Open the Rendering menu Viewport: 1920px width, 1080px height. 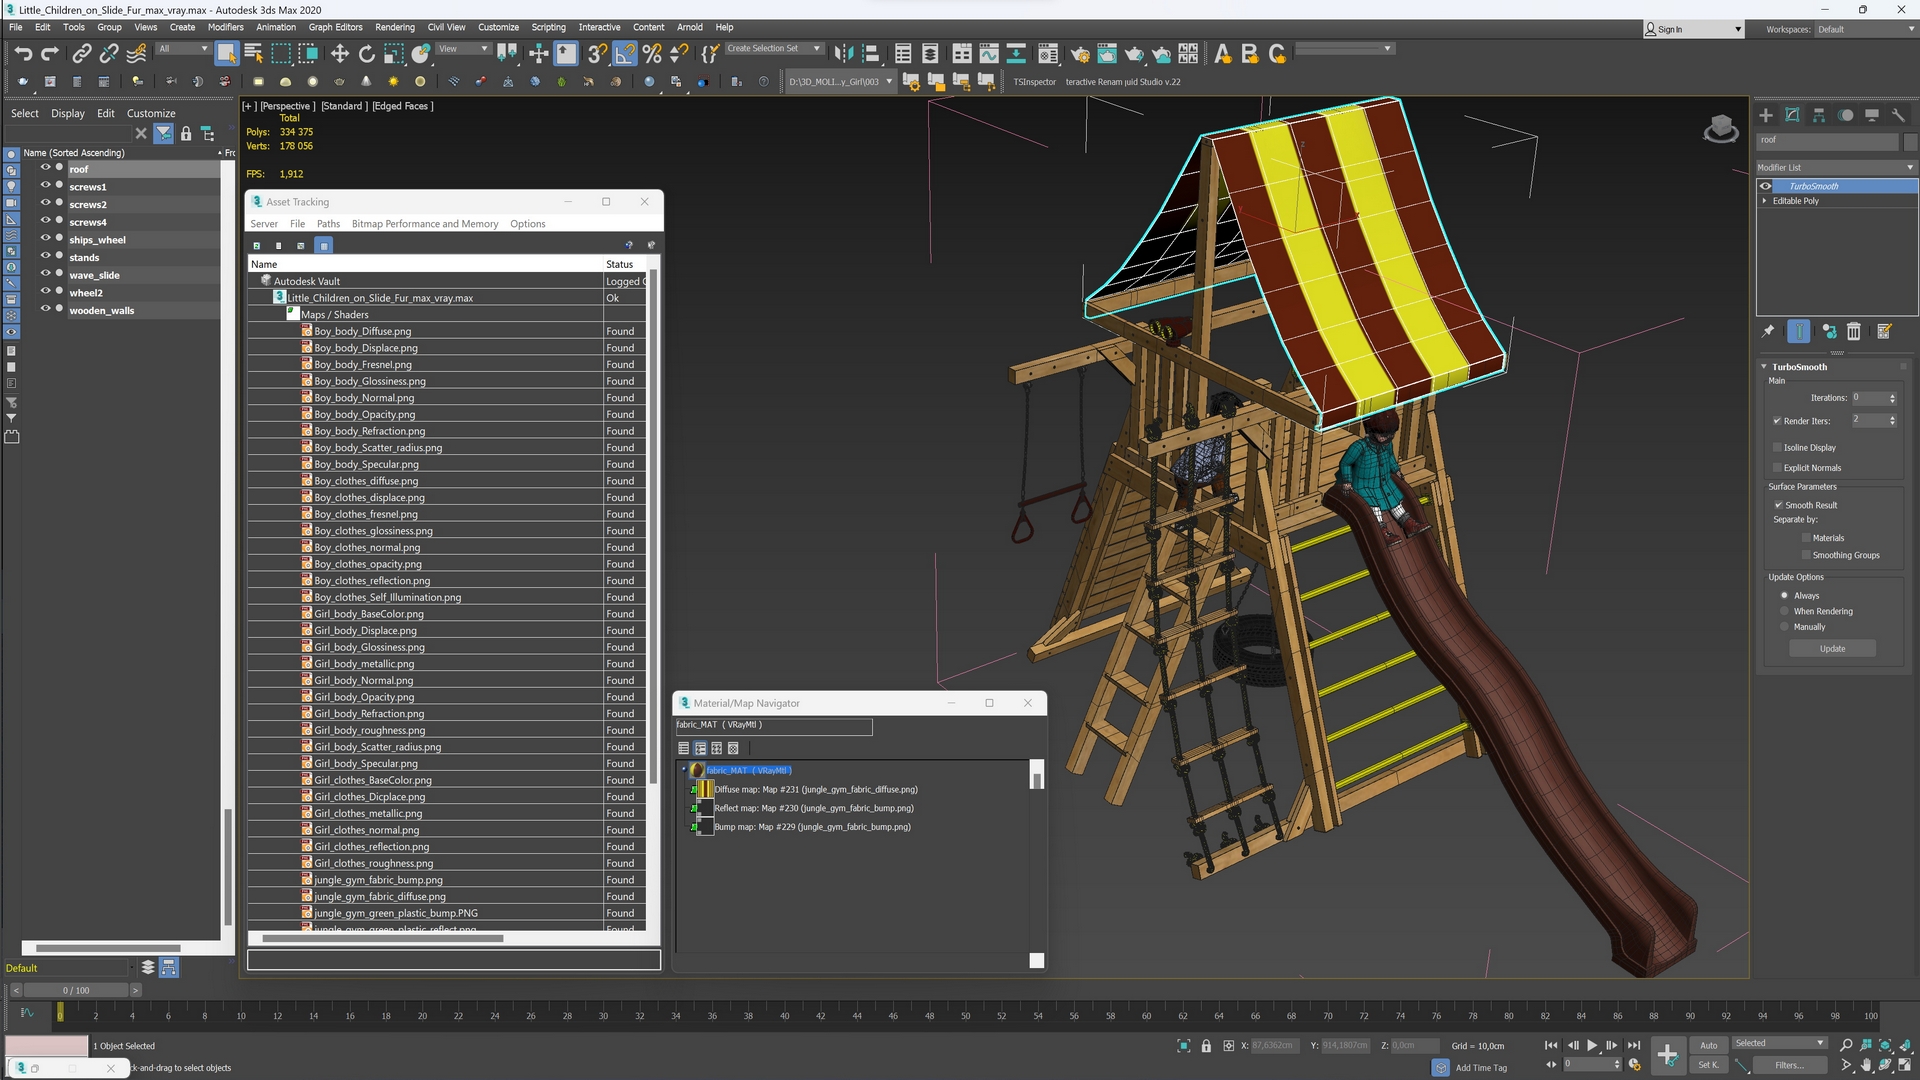[x=395, y=28]
